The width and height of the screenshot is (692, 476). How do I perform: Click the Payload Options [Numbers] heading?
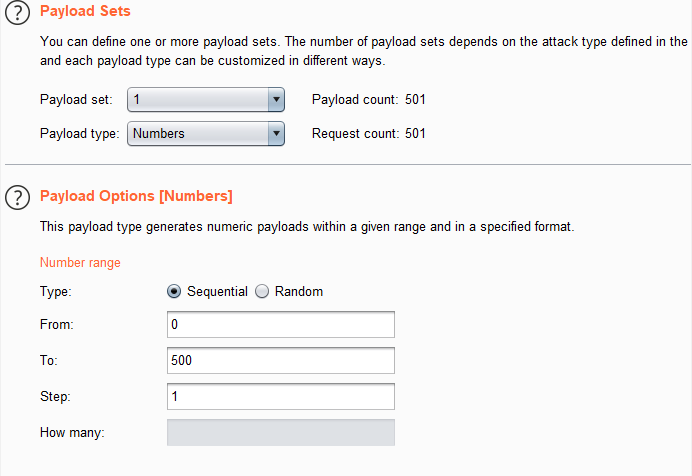[136, 195]
